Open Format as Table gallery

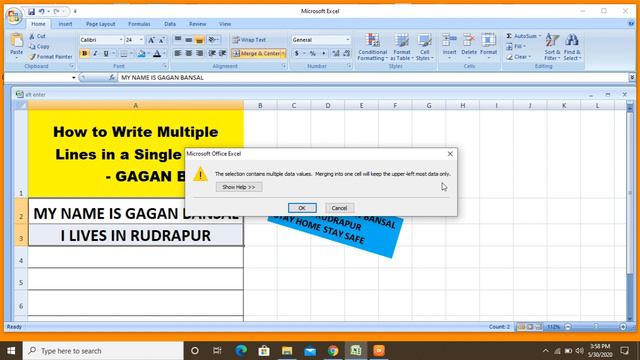[402, 47]
